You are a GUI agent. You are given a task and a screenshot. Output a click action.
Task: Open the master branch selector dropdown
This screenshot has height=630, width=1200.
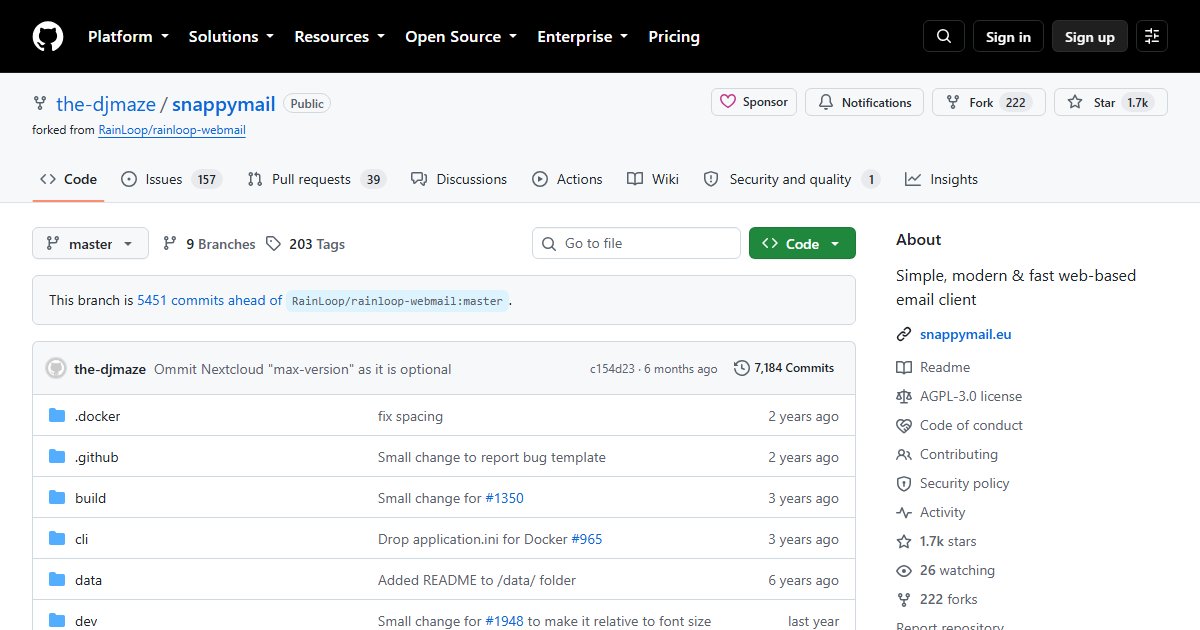[x=90, y=244]
